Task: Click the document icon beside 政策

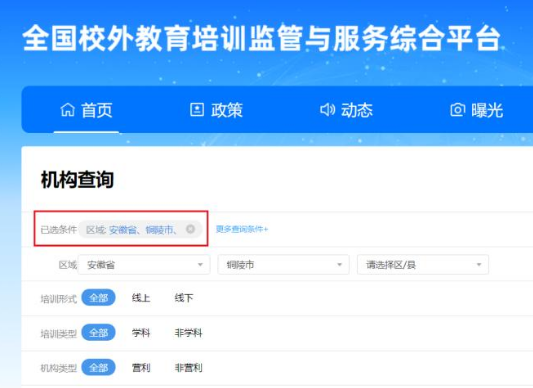Action: pos(197,110)
